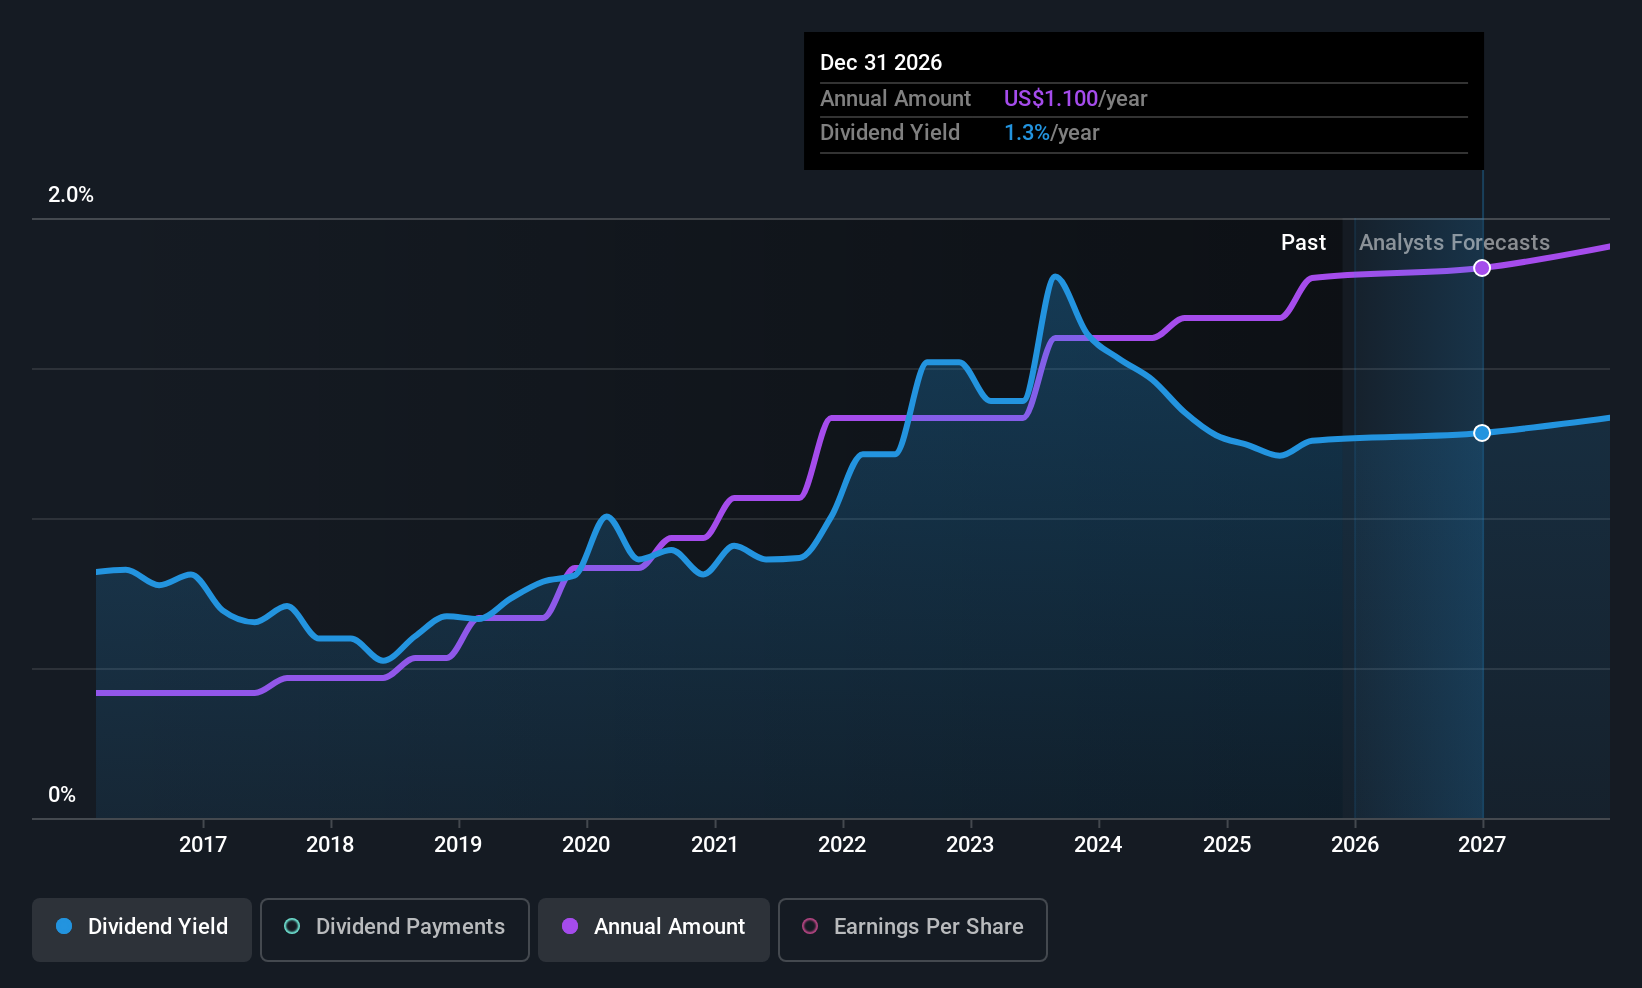Screen dimensions: 1642x988
Task: Expand the Dec 31 2026 tooltip details
Action: click(x=1143, y=100)
